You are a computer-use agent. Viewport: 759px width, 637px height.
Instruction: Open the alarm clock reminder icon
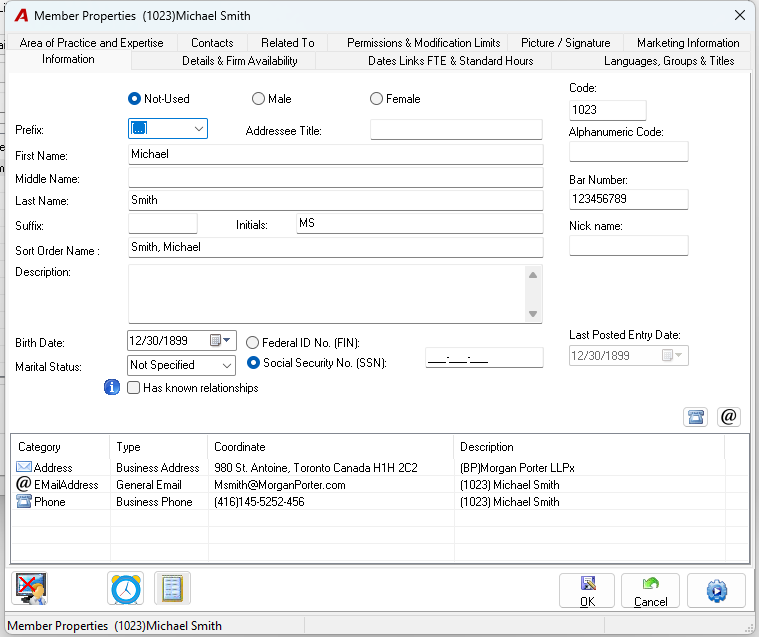tap(126, 588)
